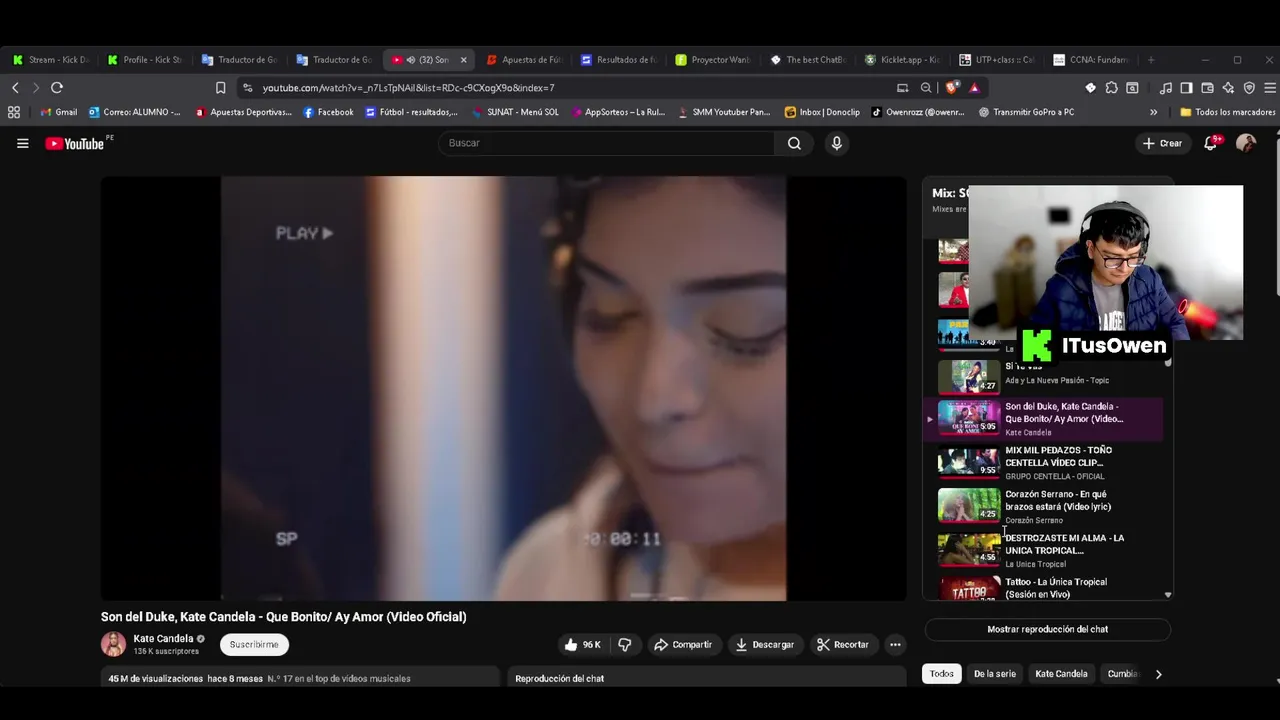Toggle the browser sidebar panel icon
This screenshot has height=720, width=1280.
1186,88
